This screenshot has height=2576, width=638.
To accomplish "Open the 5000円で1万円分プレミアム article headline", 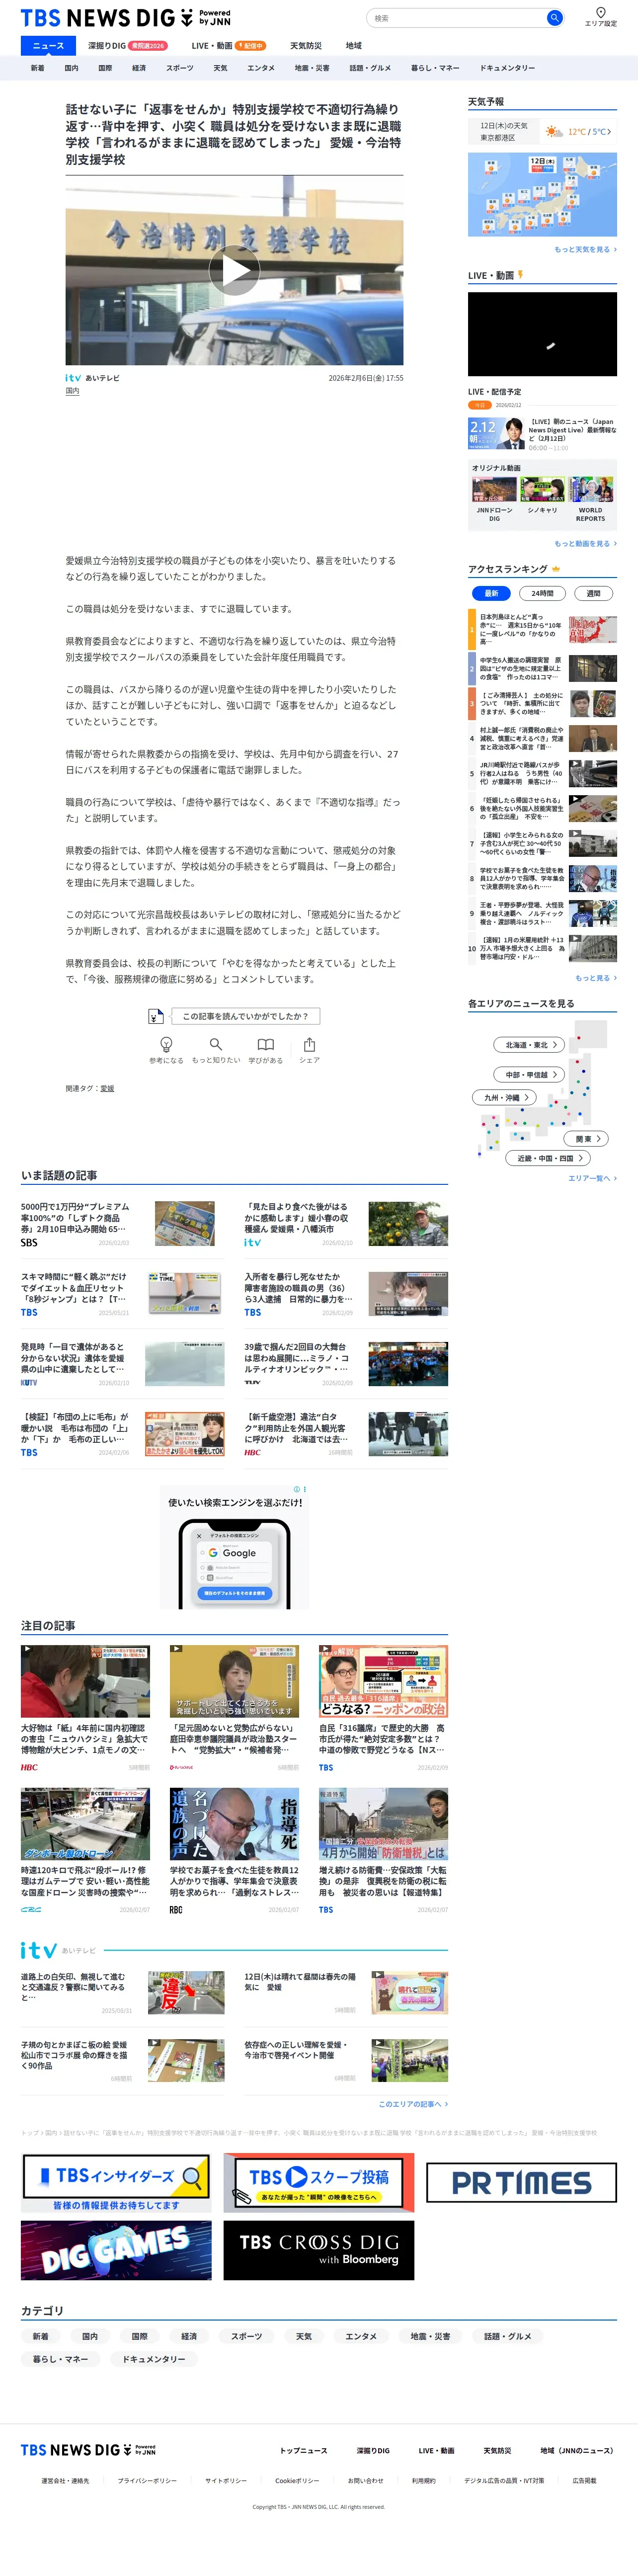I will [75, 1217].
